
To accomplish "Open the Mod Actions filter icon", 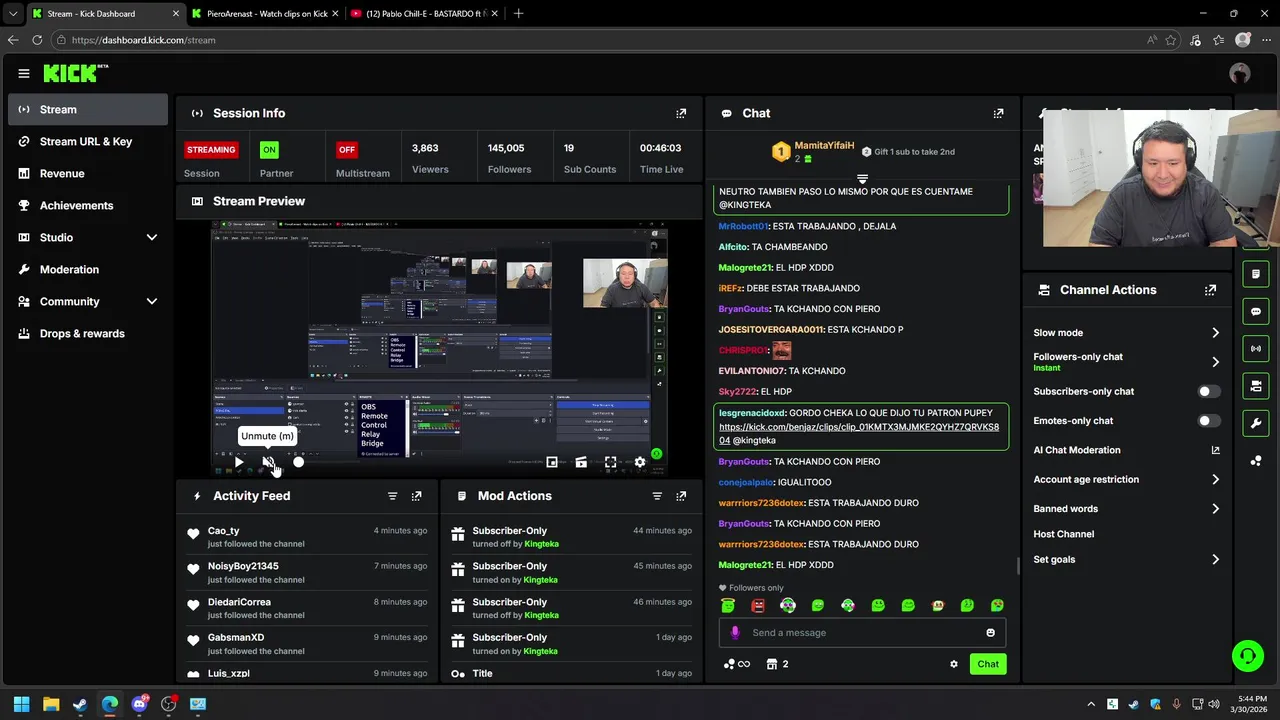I will pos(657,496).
